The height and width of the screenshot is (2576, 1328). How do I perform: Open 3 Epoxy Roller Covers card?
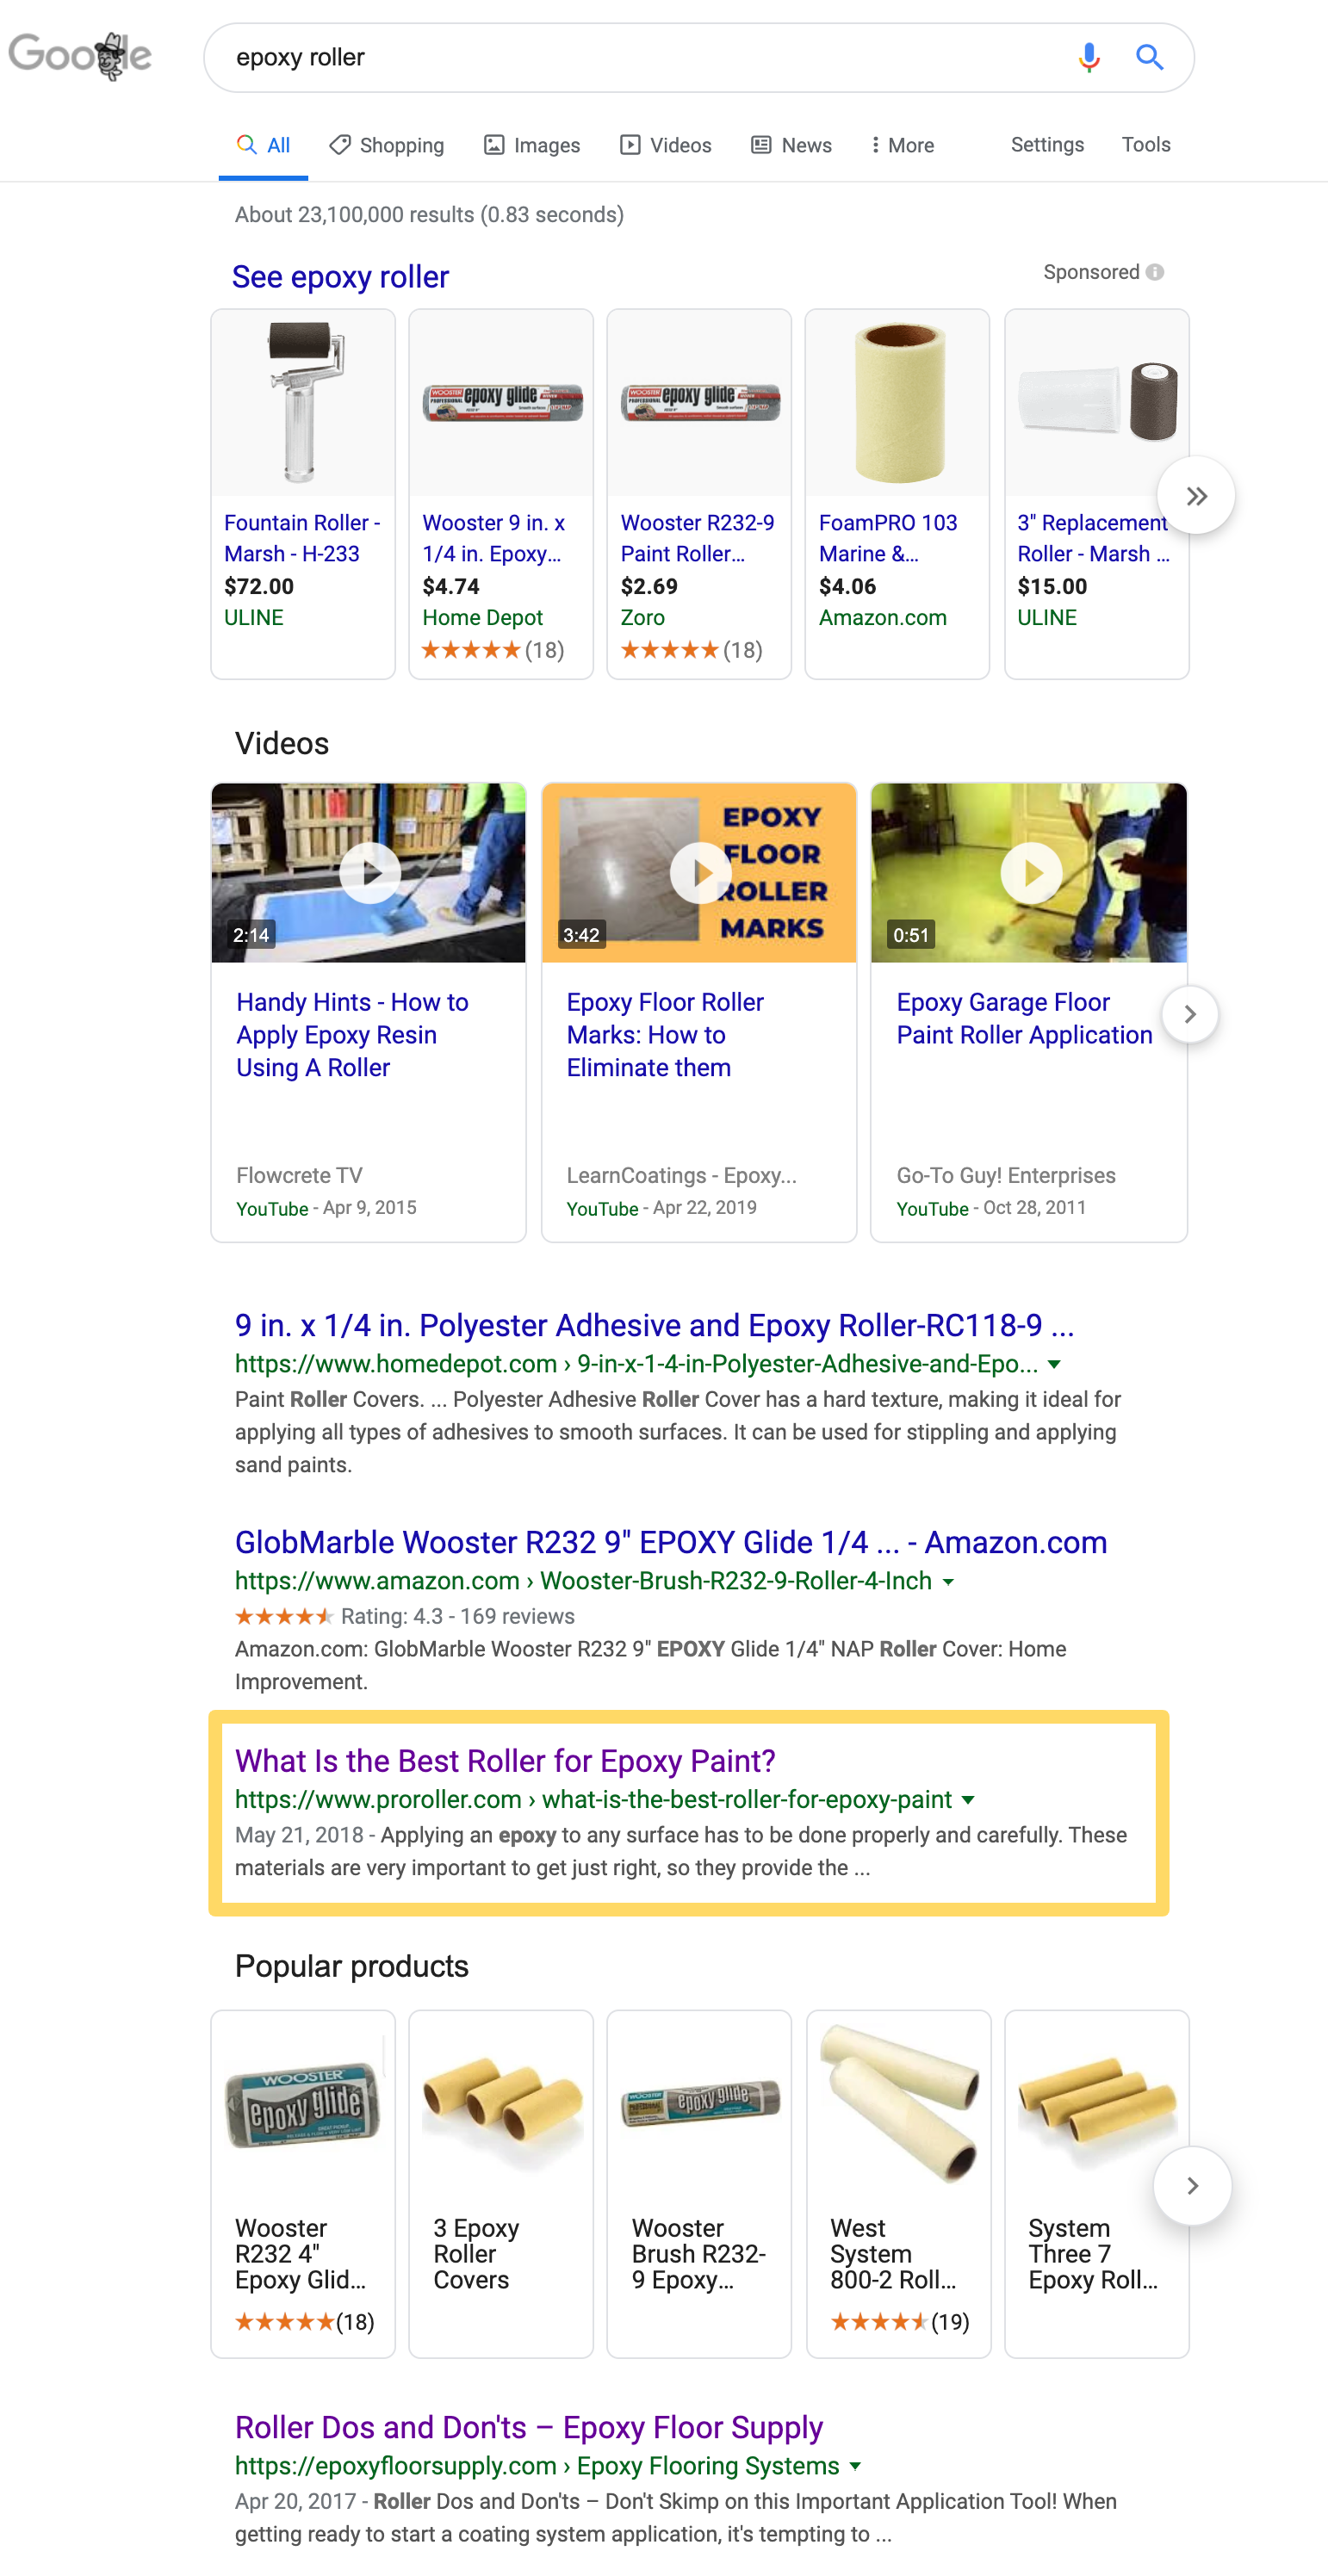pyautogui.click(x=501, y=2184)
